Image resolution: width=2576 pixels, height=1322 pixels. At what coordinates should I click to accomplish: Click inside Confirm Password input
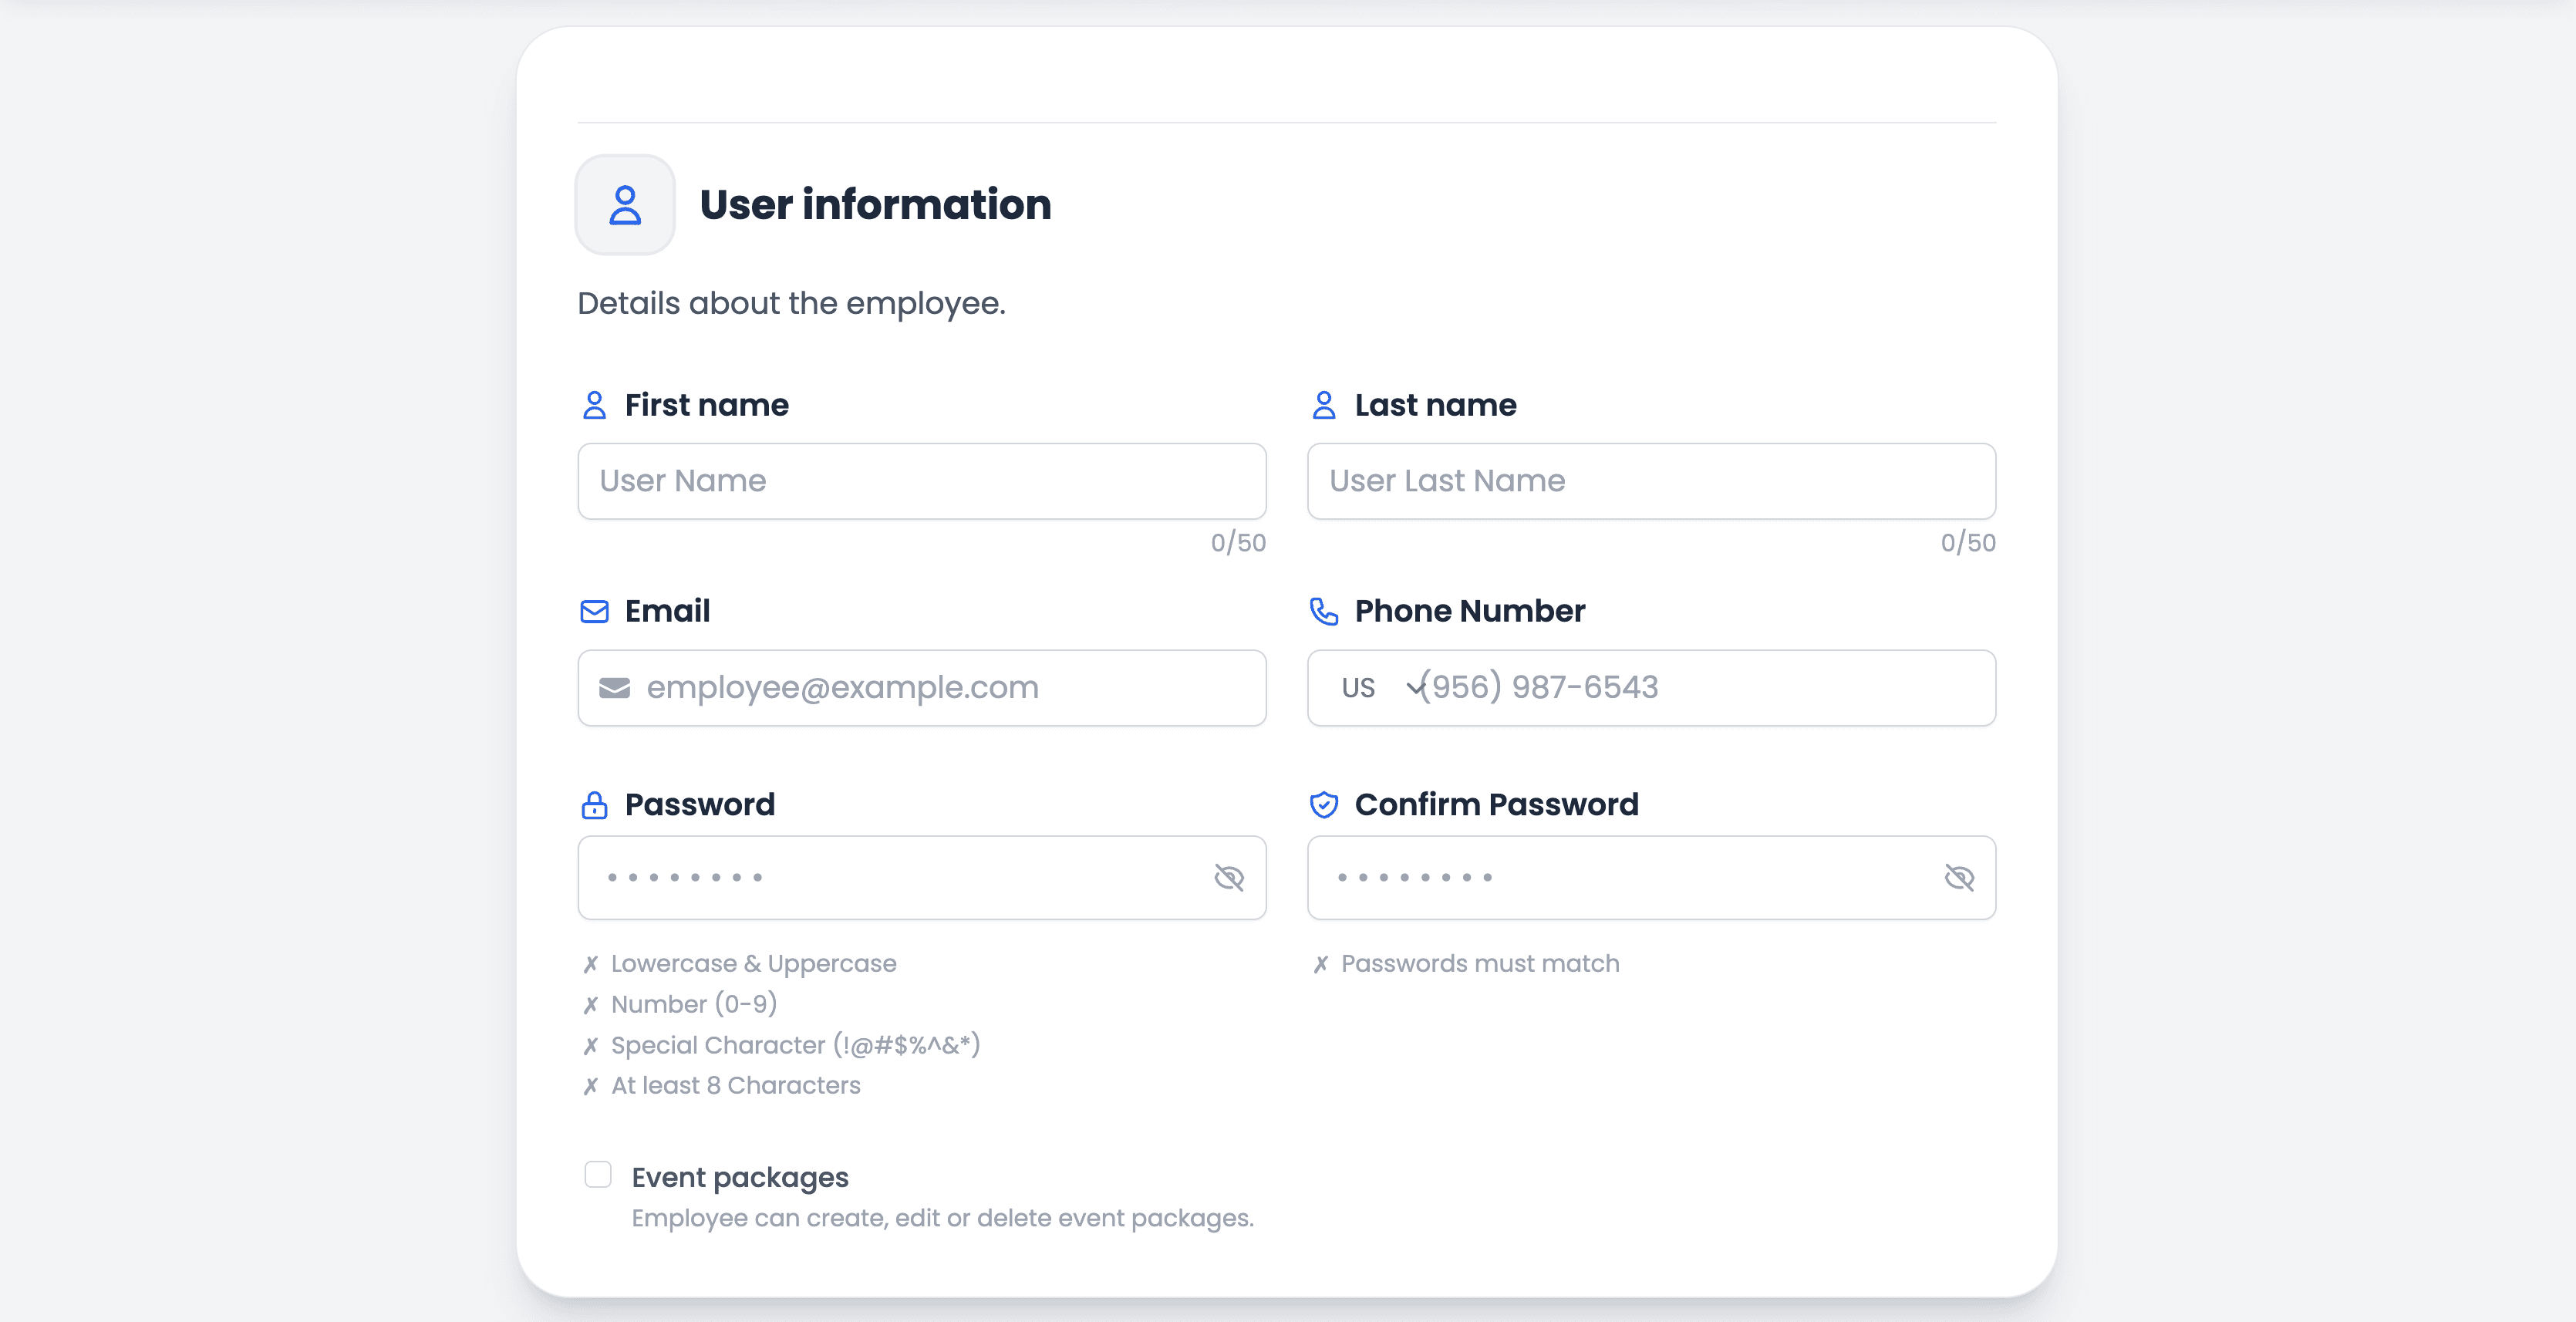click(x=1630, y=878)
